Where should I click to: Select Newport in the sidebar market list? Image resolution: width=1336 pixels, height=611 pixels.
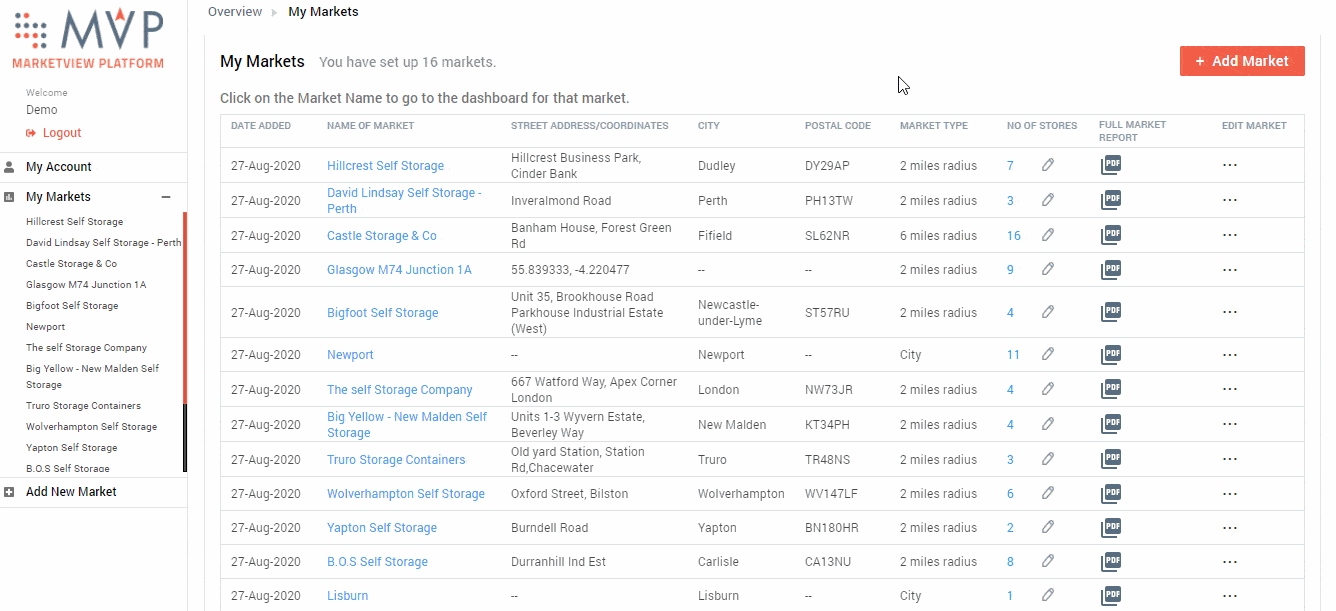tap(46, 327)
